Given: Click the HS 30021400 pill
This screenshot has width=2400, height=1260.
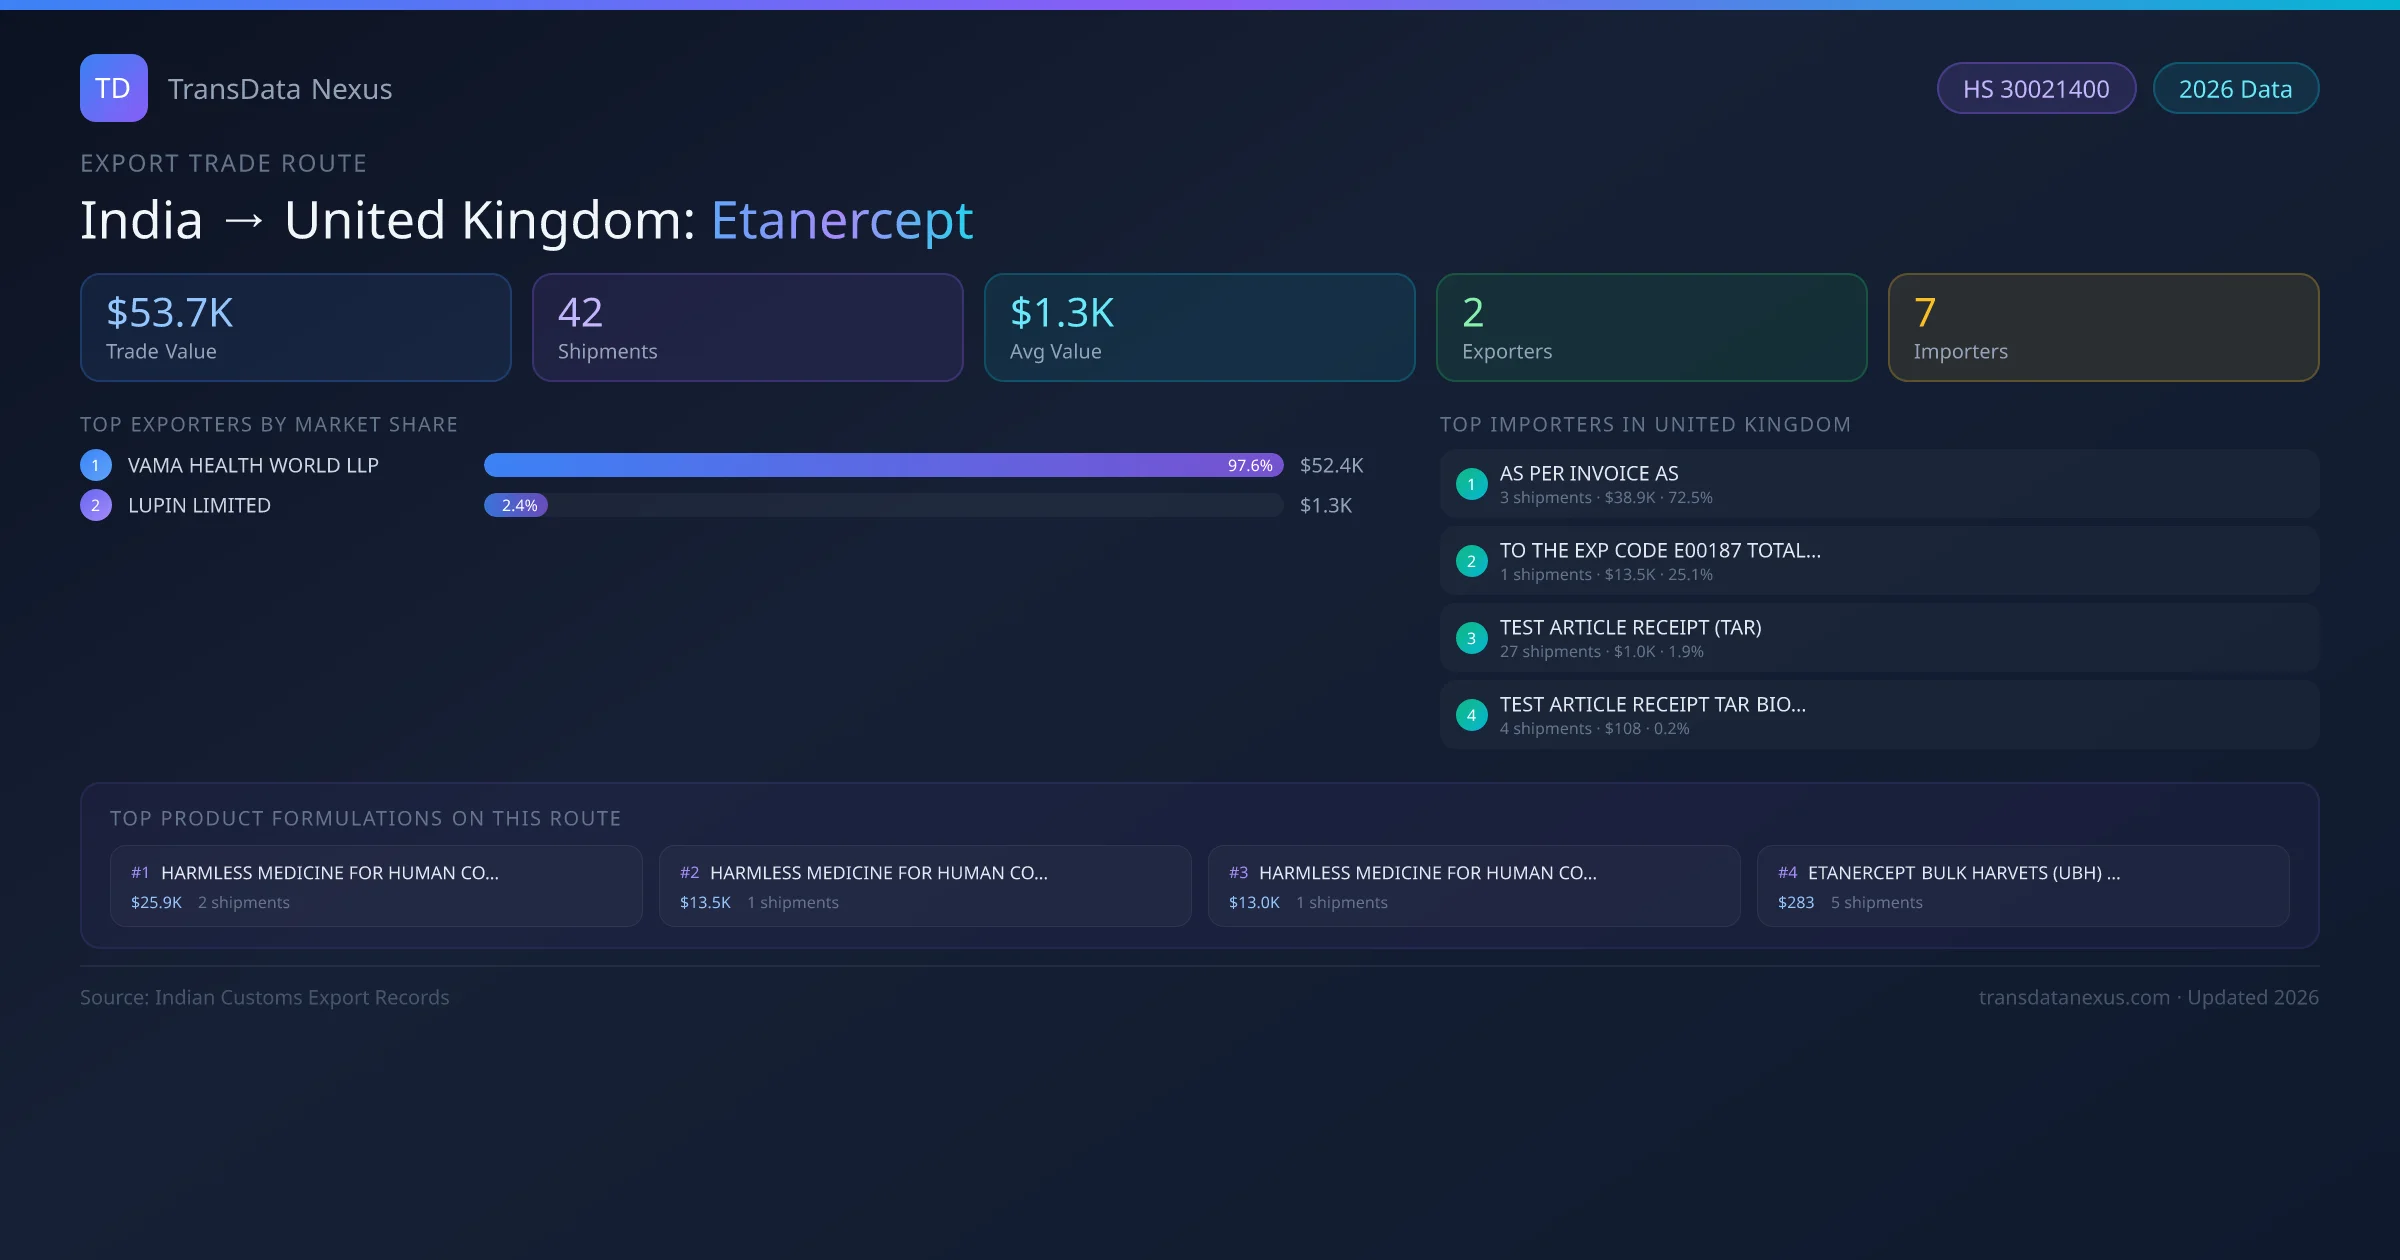Looking at the screenshot, I should (2036, 89).
